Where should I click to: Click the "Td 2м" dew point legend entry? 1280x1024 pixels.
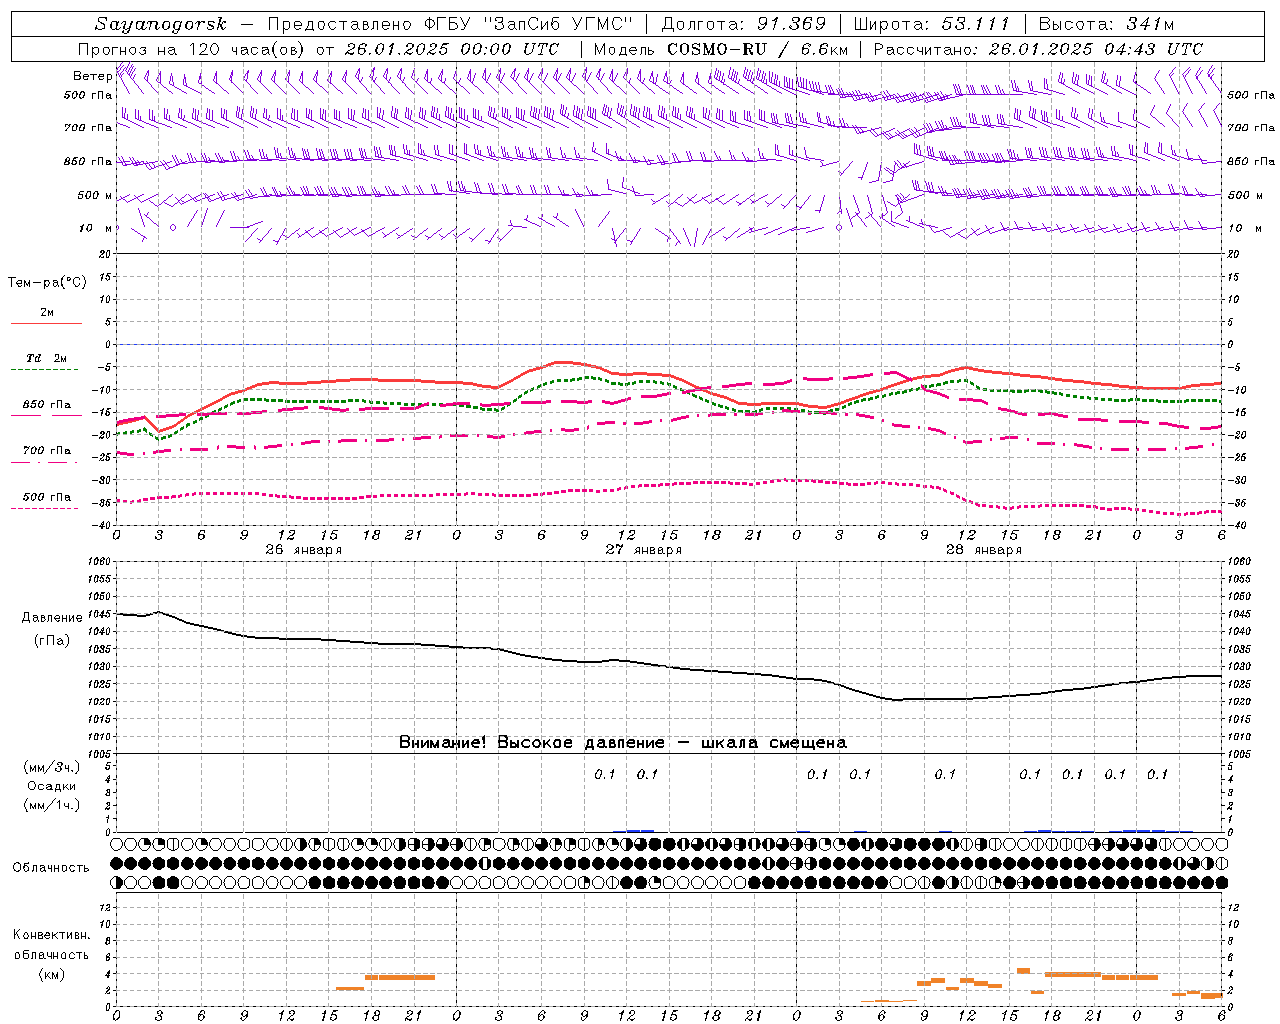pyautogui.click(x=47, y=358)
